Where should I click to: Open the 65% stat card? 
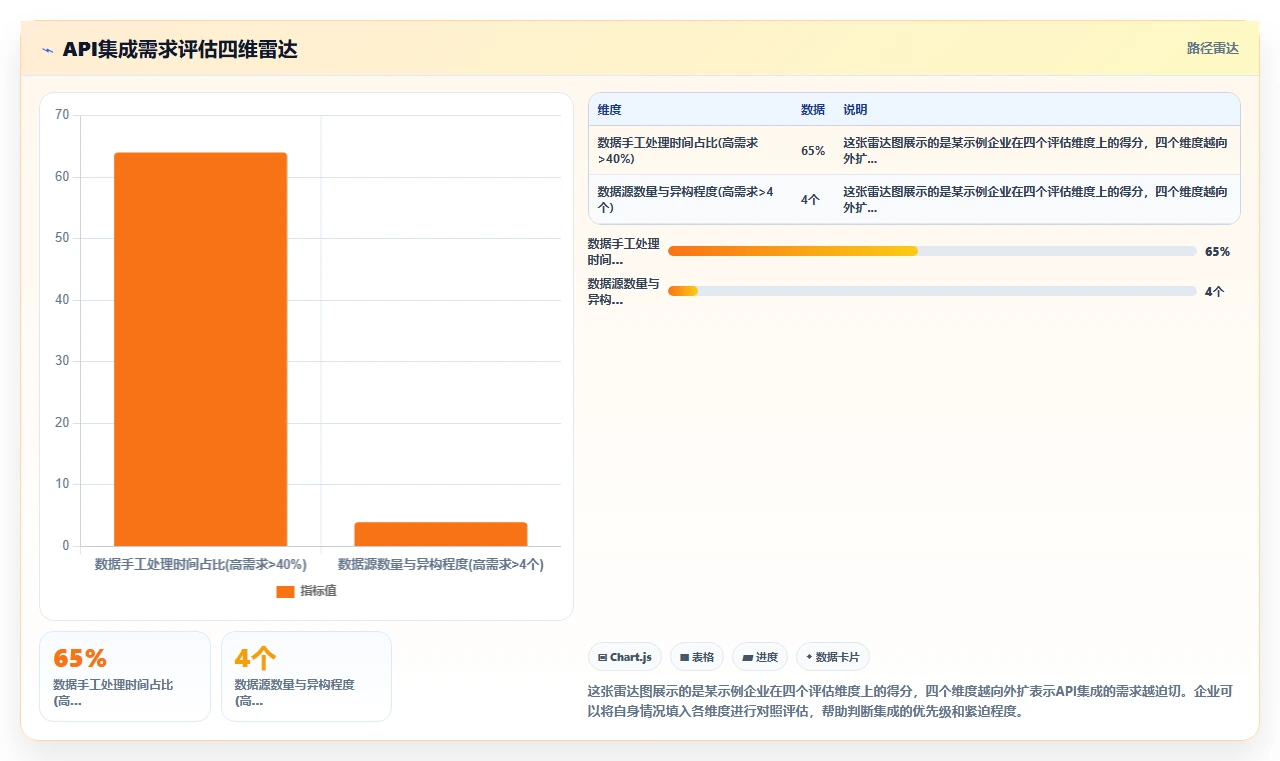click(x=125, y=676)
